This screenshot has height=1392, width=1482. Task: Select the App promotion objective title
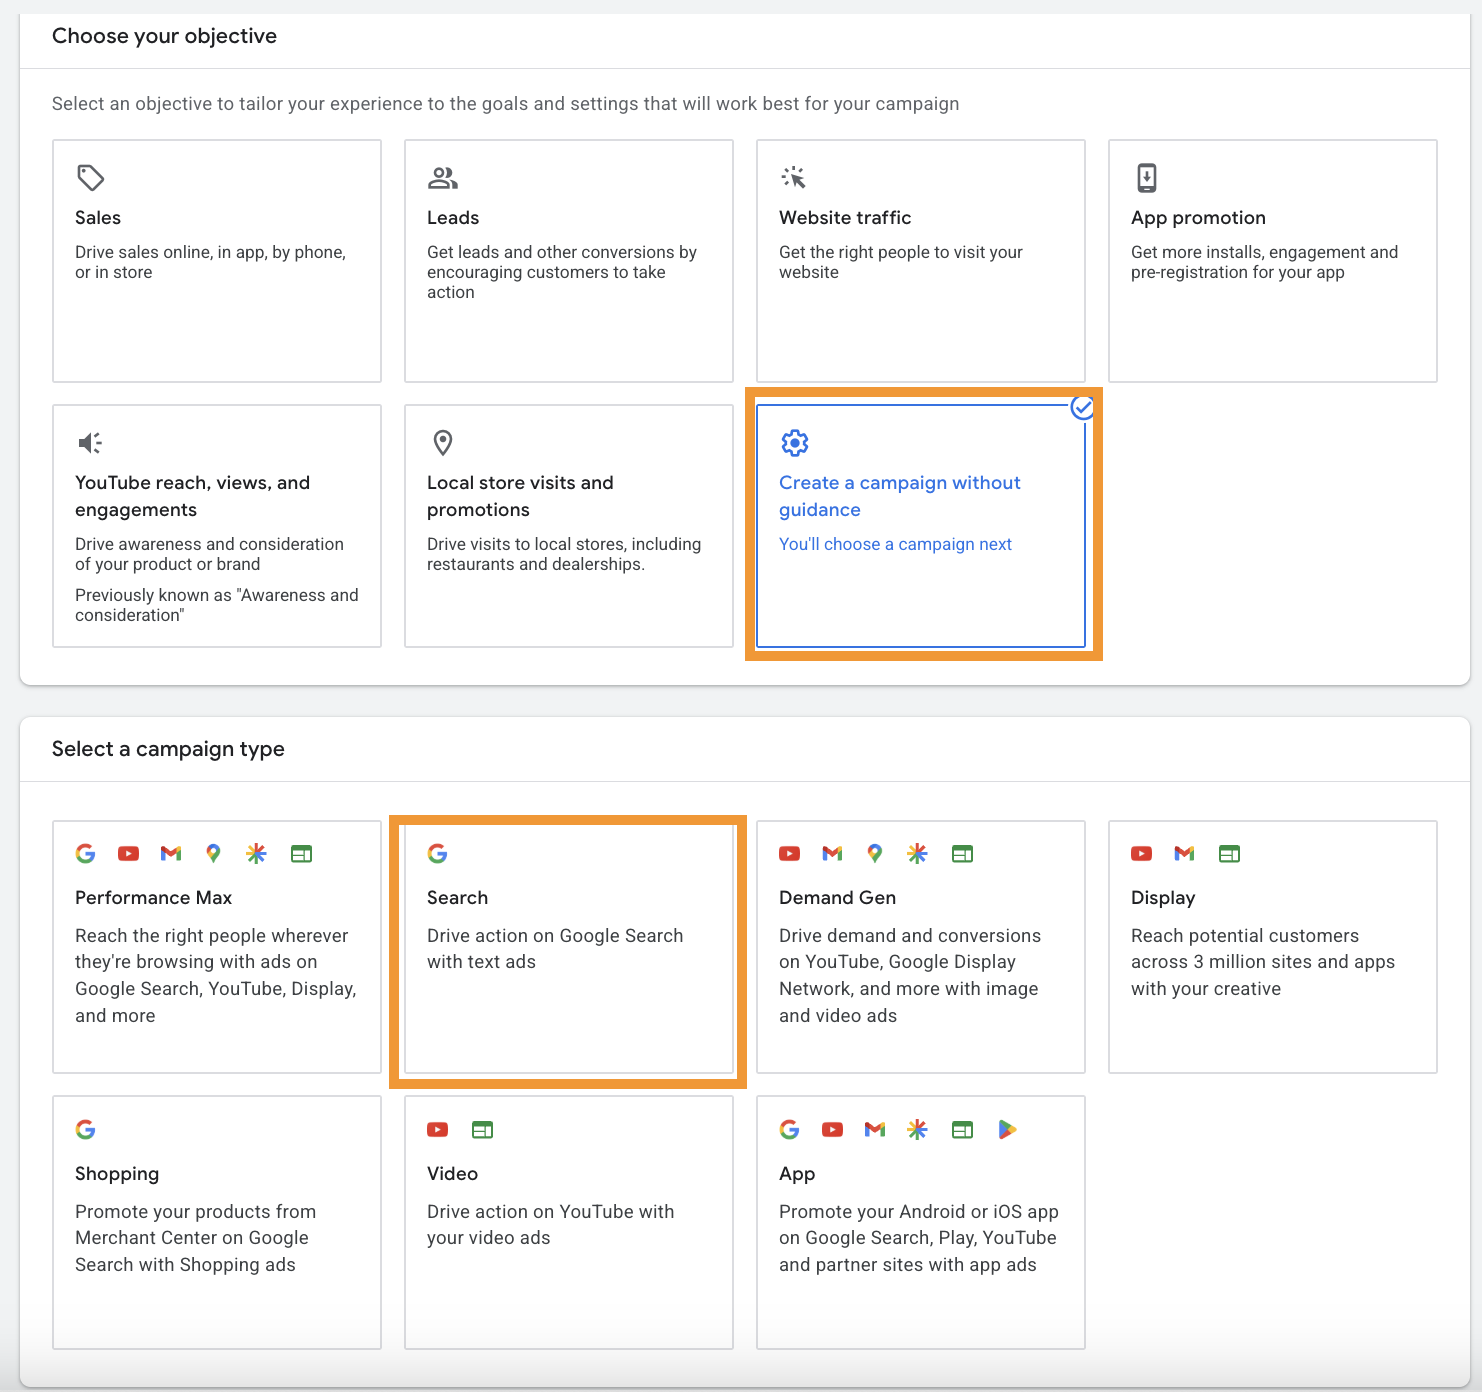point(1198,218)
